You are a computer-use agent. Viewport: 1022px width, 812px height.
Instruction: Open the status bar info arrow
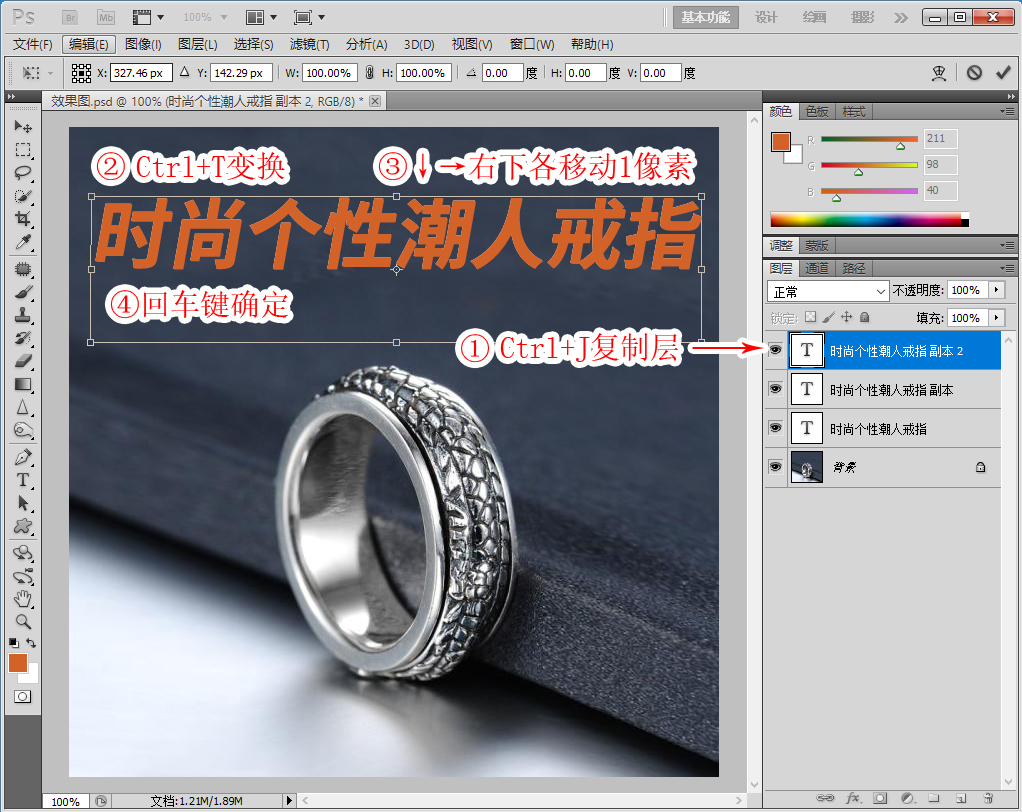(x=289, y=800)
